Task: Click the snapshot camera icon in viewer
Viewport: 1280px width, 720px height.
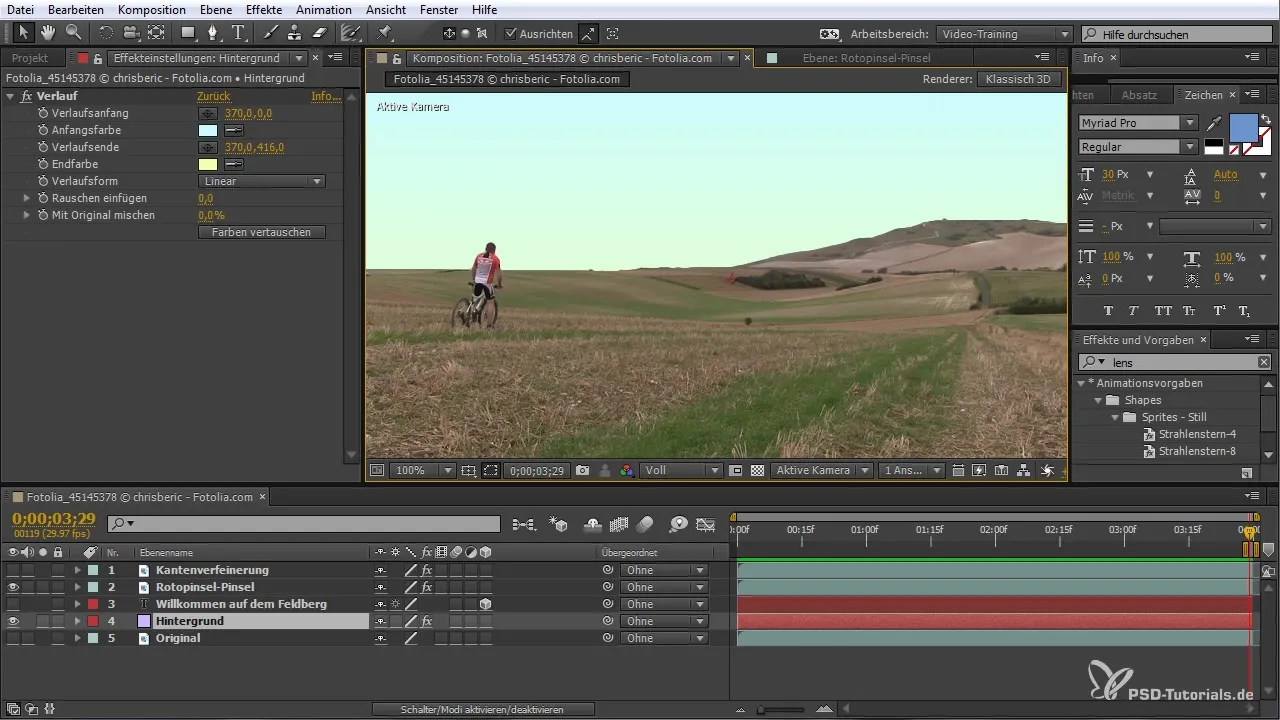Action: point(582,470)
